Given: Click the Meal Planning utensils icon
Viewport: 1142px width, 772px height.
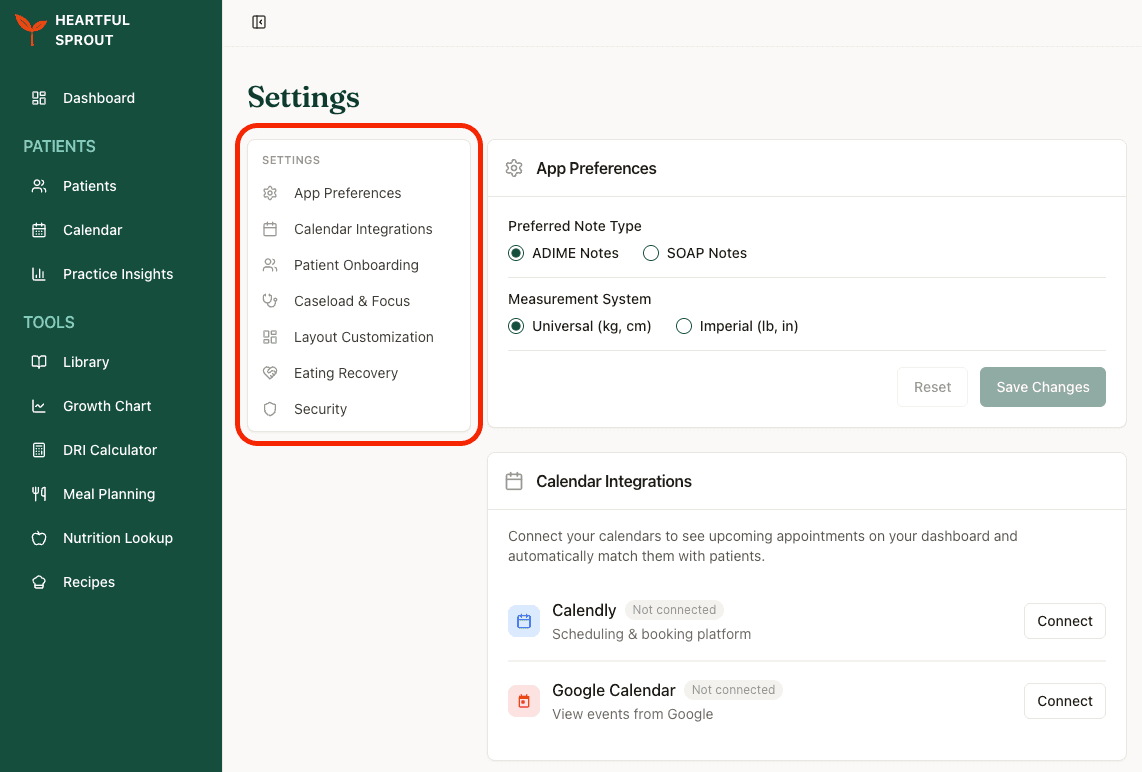Looking at the screenshot, I should [39, 494].
